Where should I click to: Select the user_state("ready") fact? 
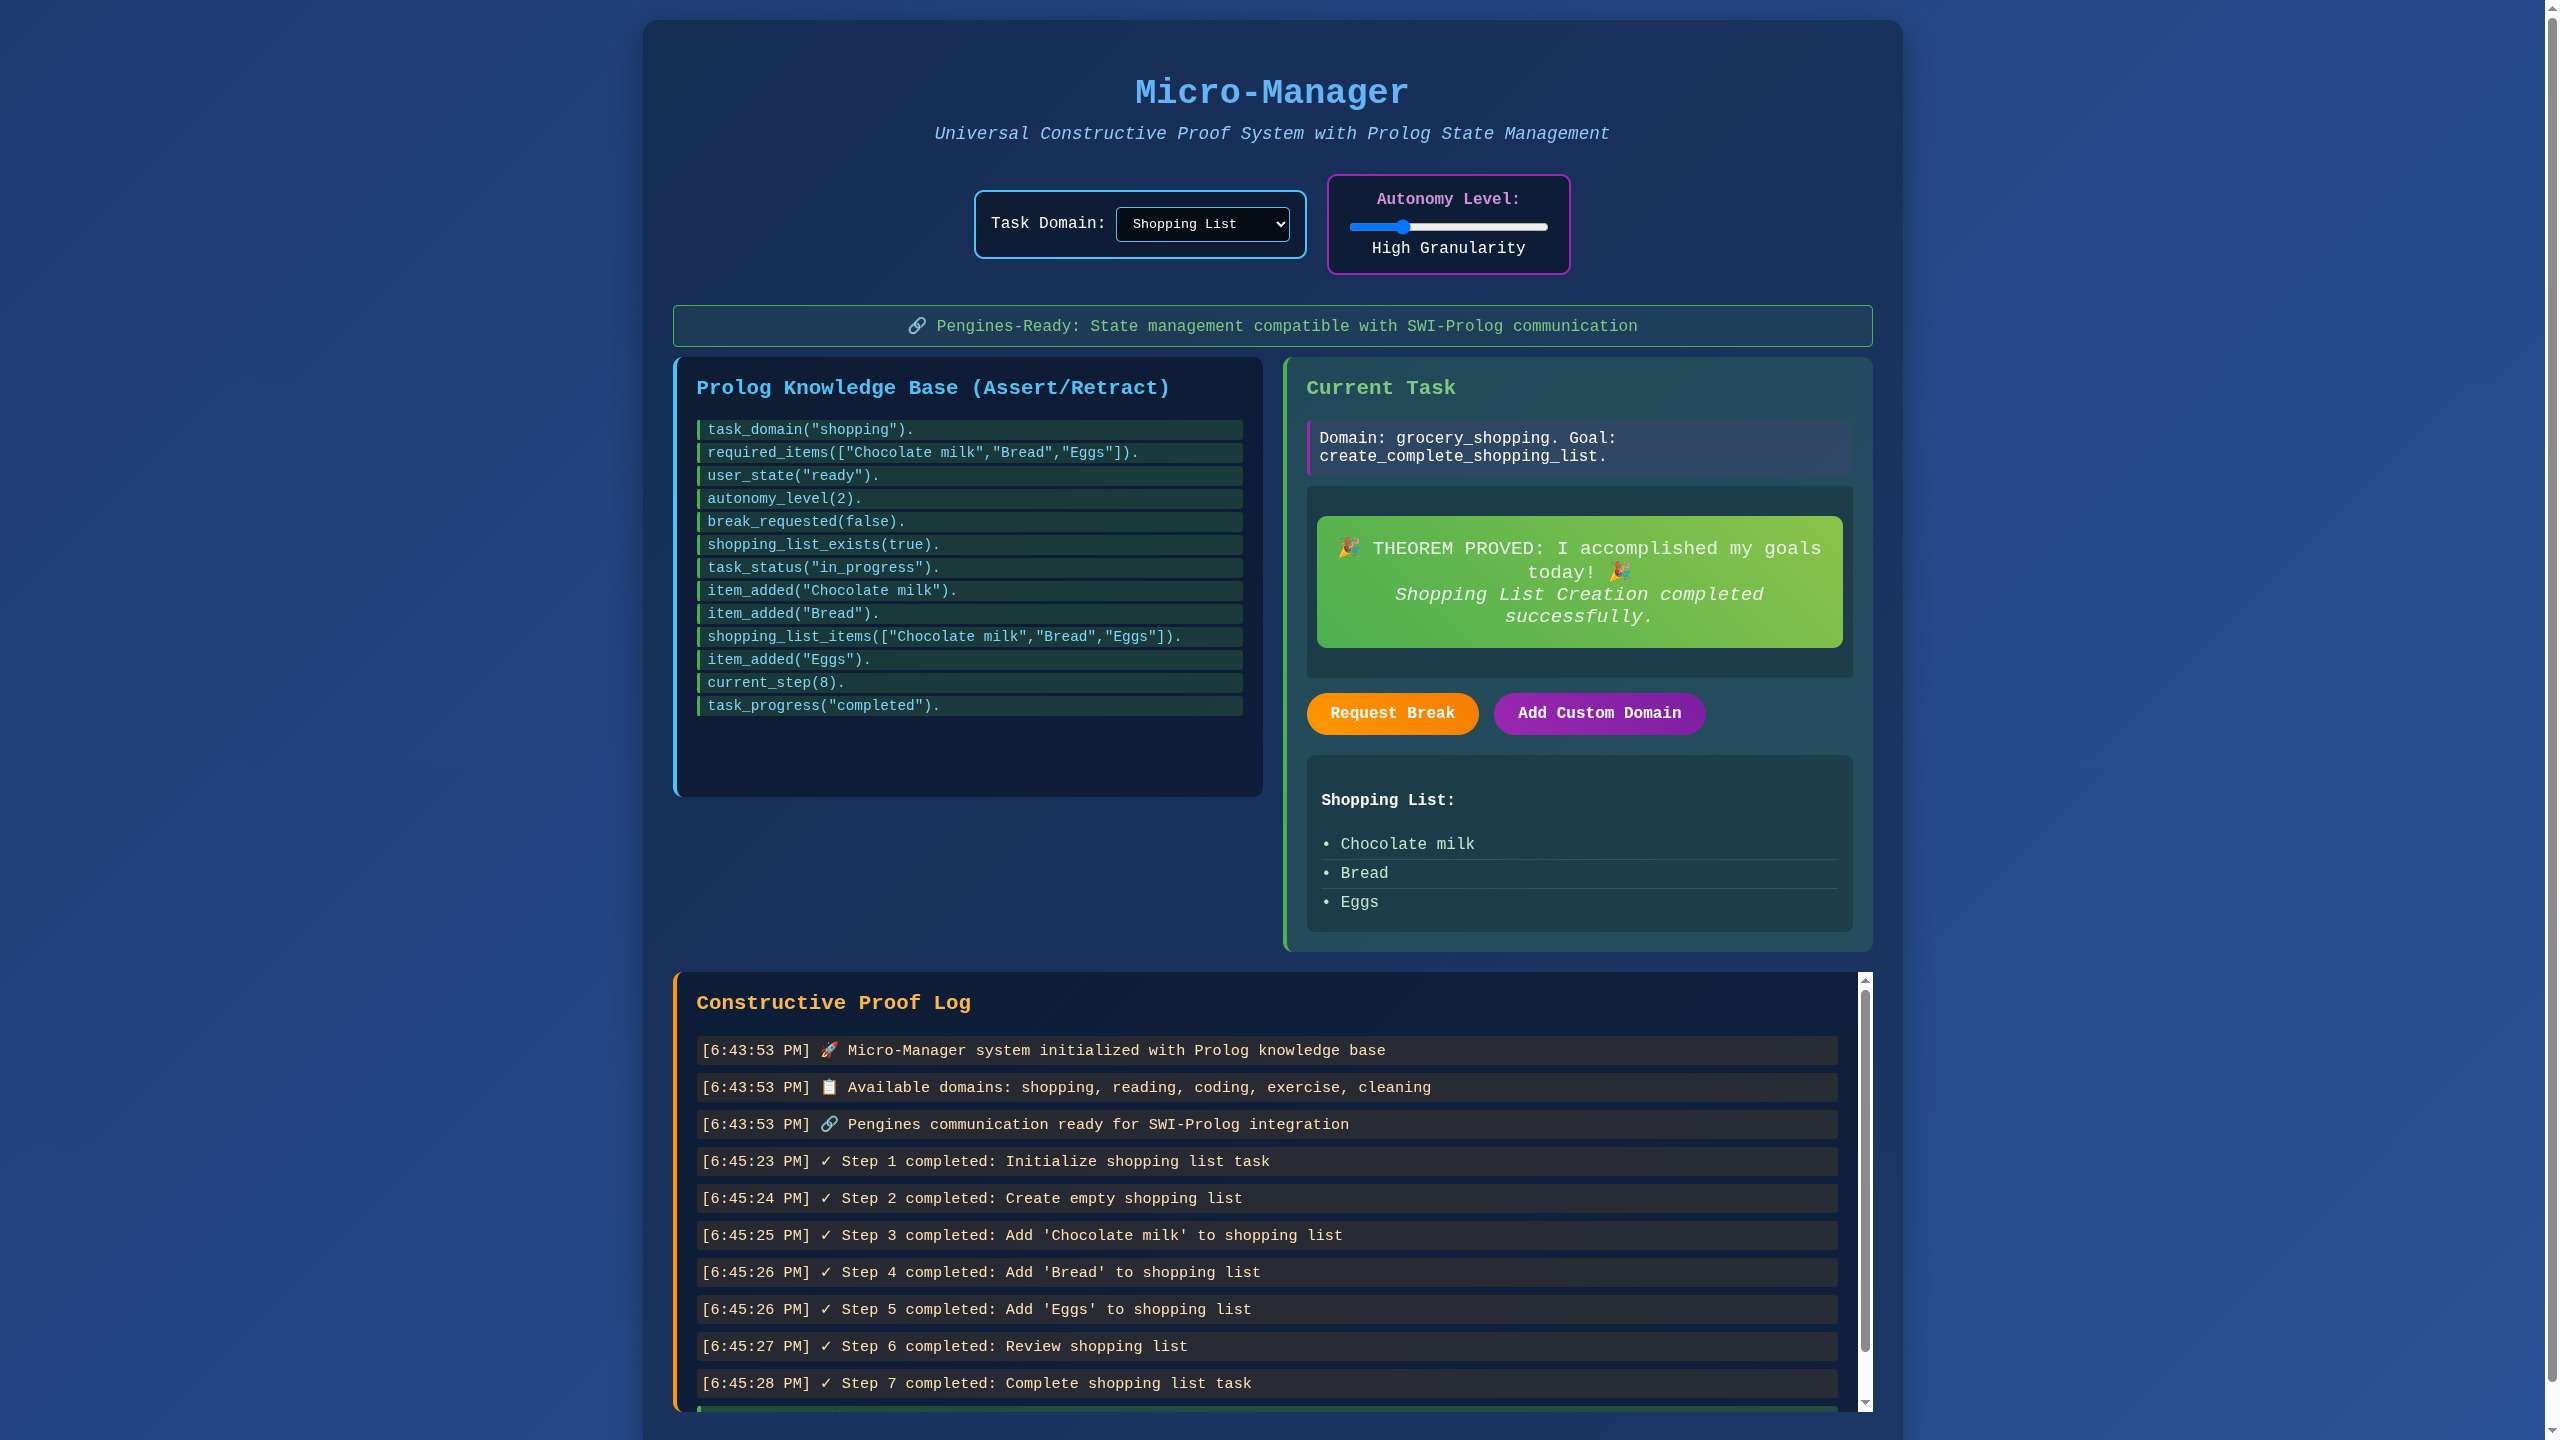coord(970,476)
